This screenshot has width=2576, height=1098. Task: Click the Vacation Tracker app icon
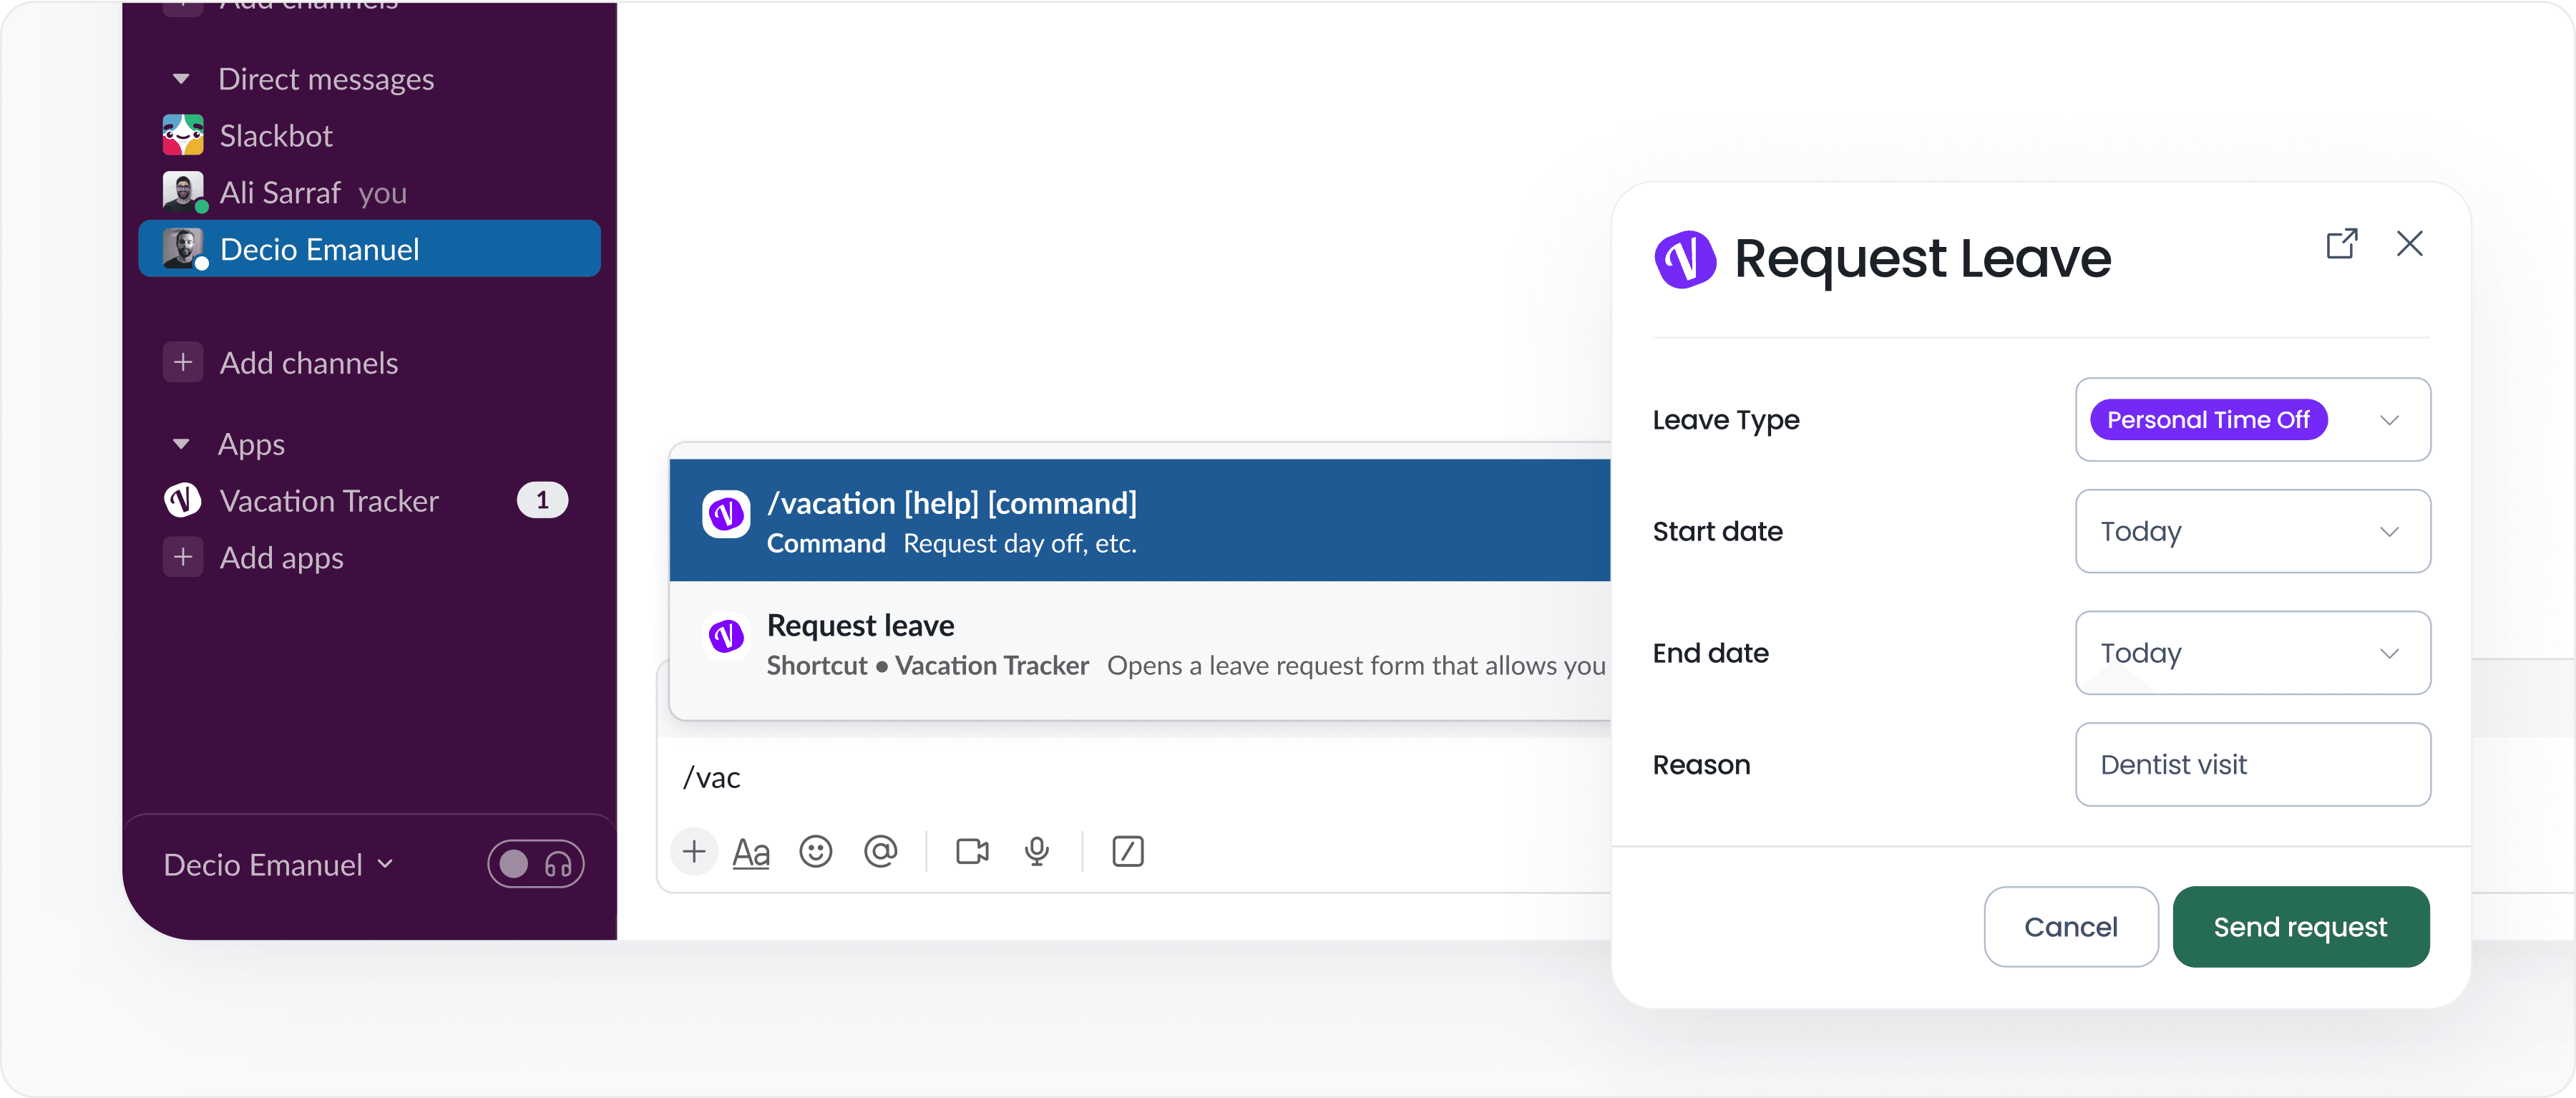(184, 498)
